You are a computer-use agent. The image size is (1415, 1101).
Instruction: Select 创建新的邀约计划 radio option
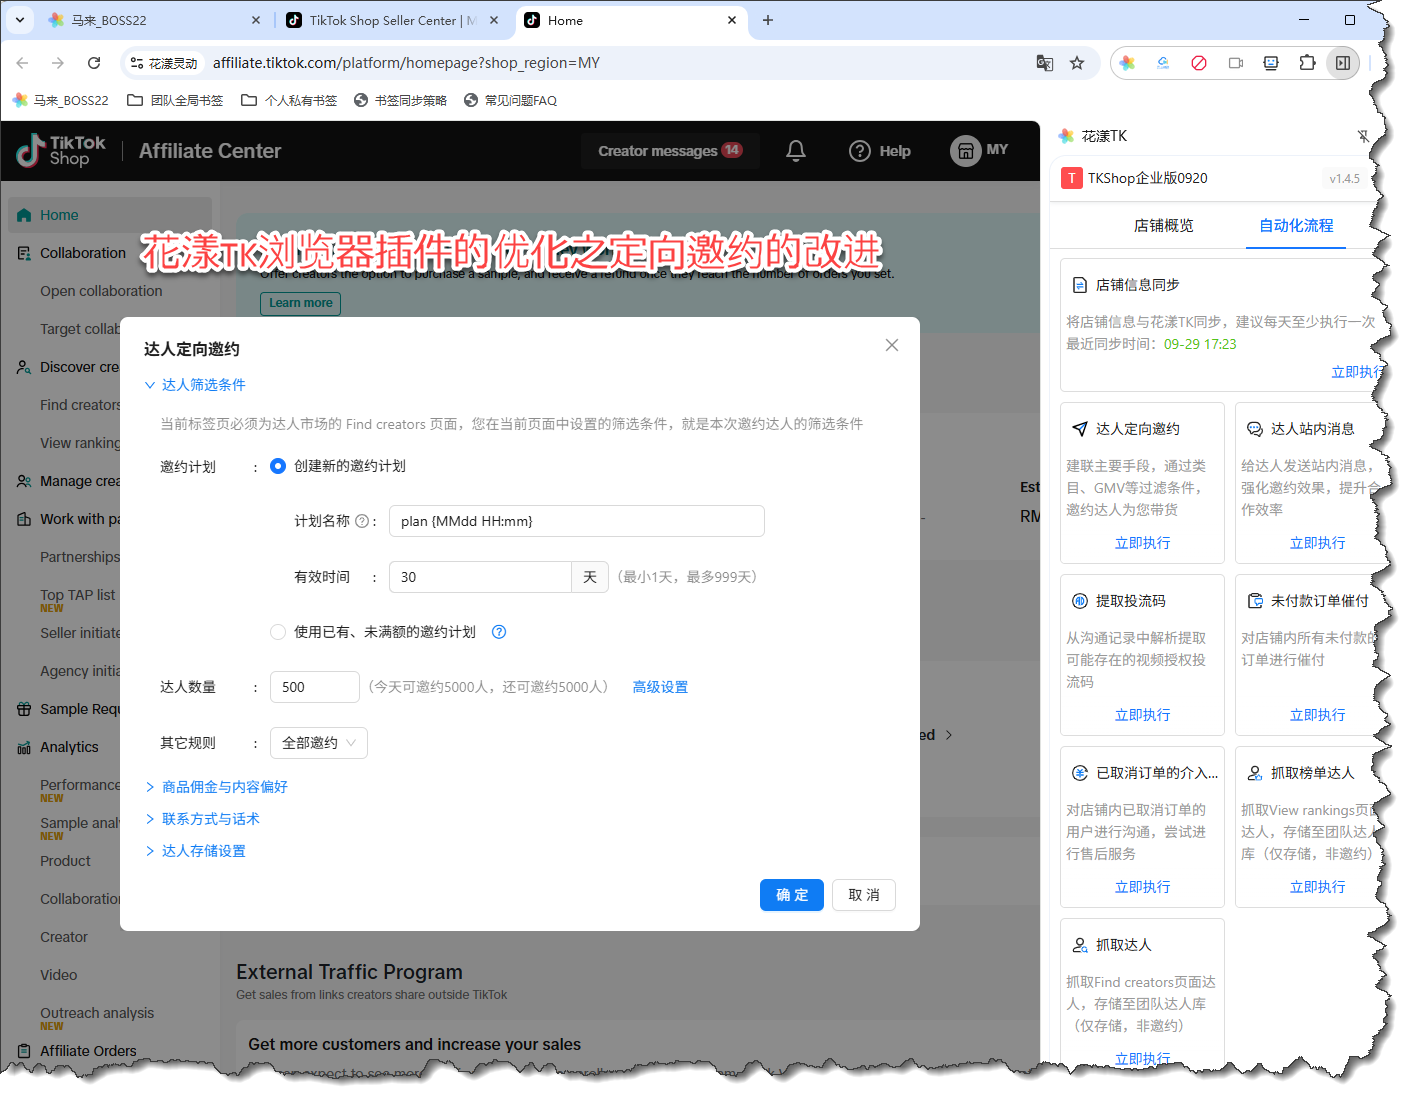click(x=278, y=466)
